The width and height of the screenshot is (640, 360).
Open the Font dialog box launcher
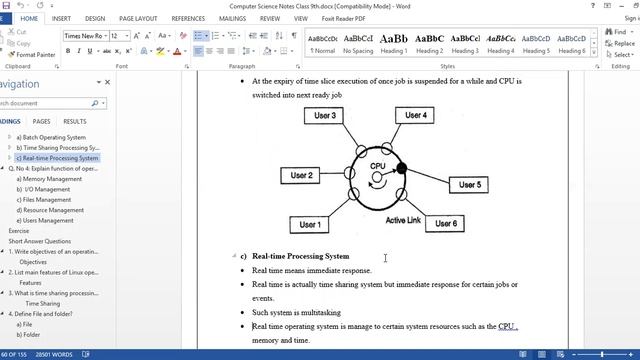187,66
